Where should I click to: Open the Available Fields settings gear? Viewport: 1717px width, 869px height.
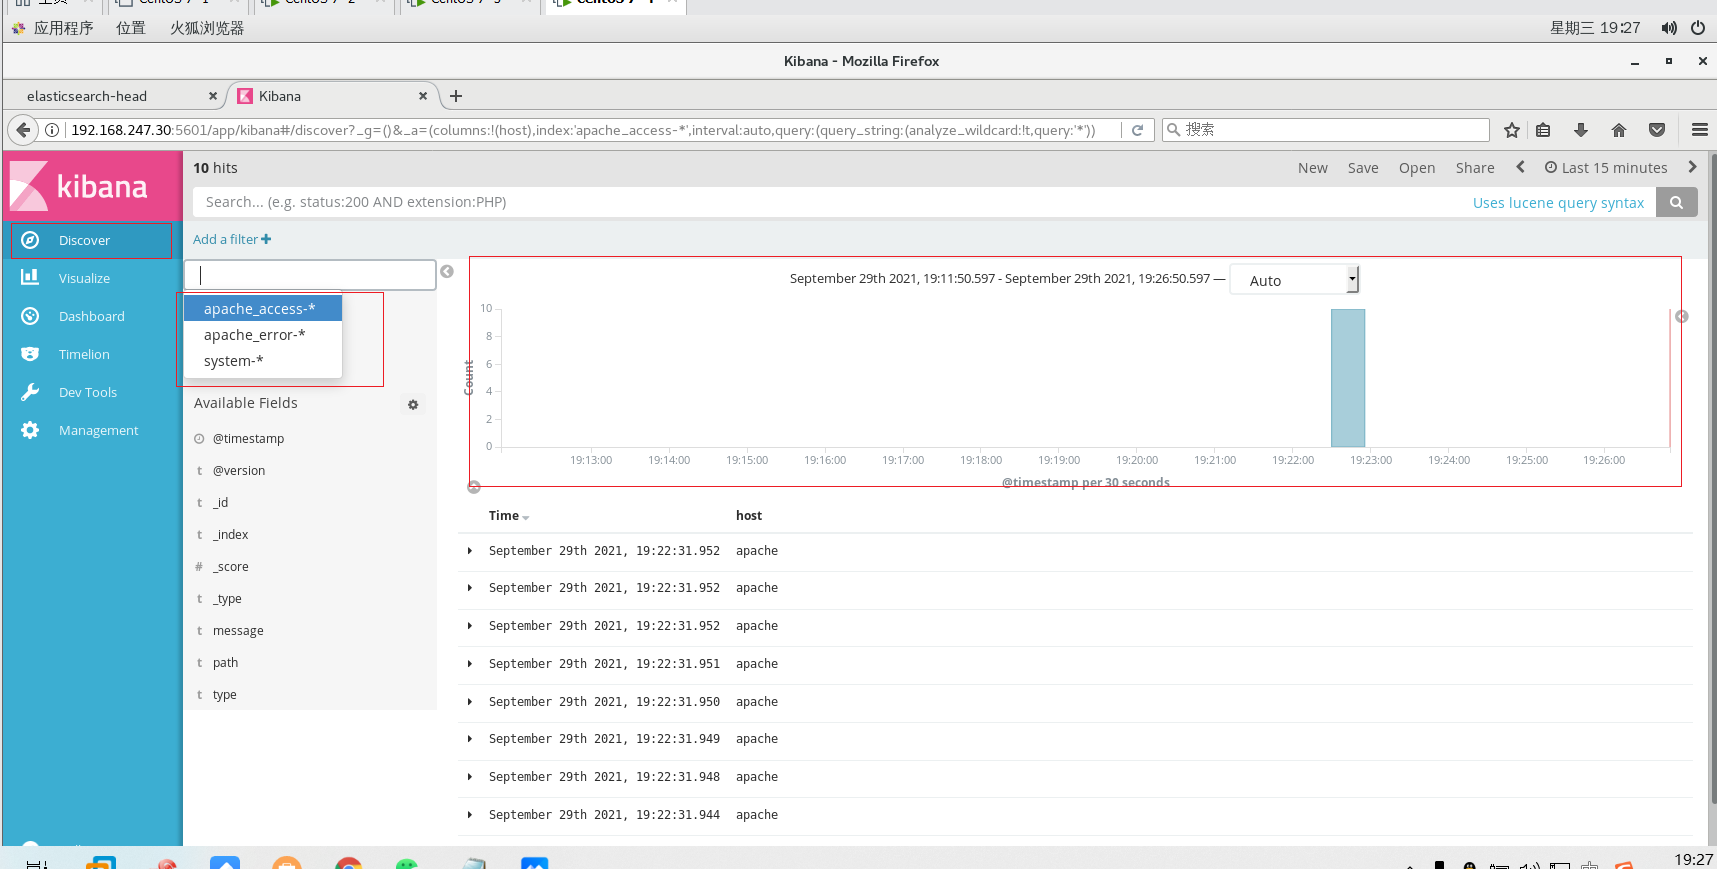(x=413, y=404)
